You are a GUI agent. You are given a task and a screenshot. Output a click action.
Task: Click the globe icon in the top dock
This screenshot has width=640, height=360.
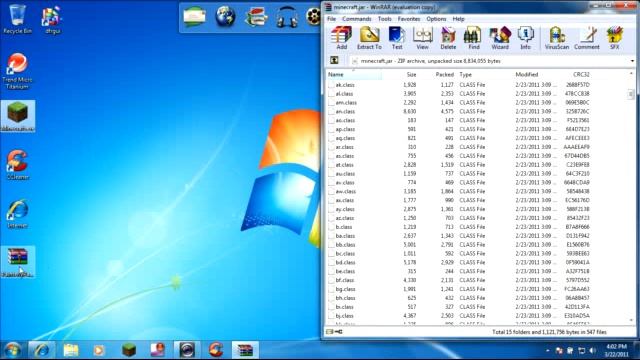pos(225,17)
